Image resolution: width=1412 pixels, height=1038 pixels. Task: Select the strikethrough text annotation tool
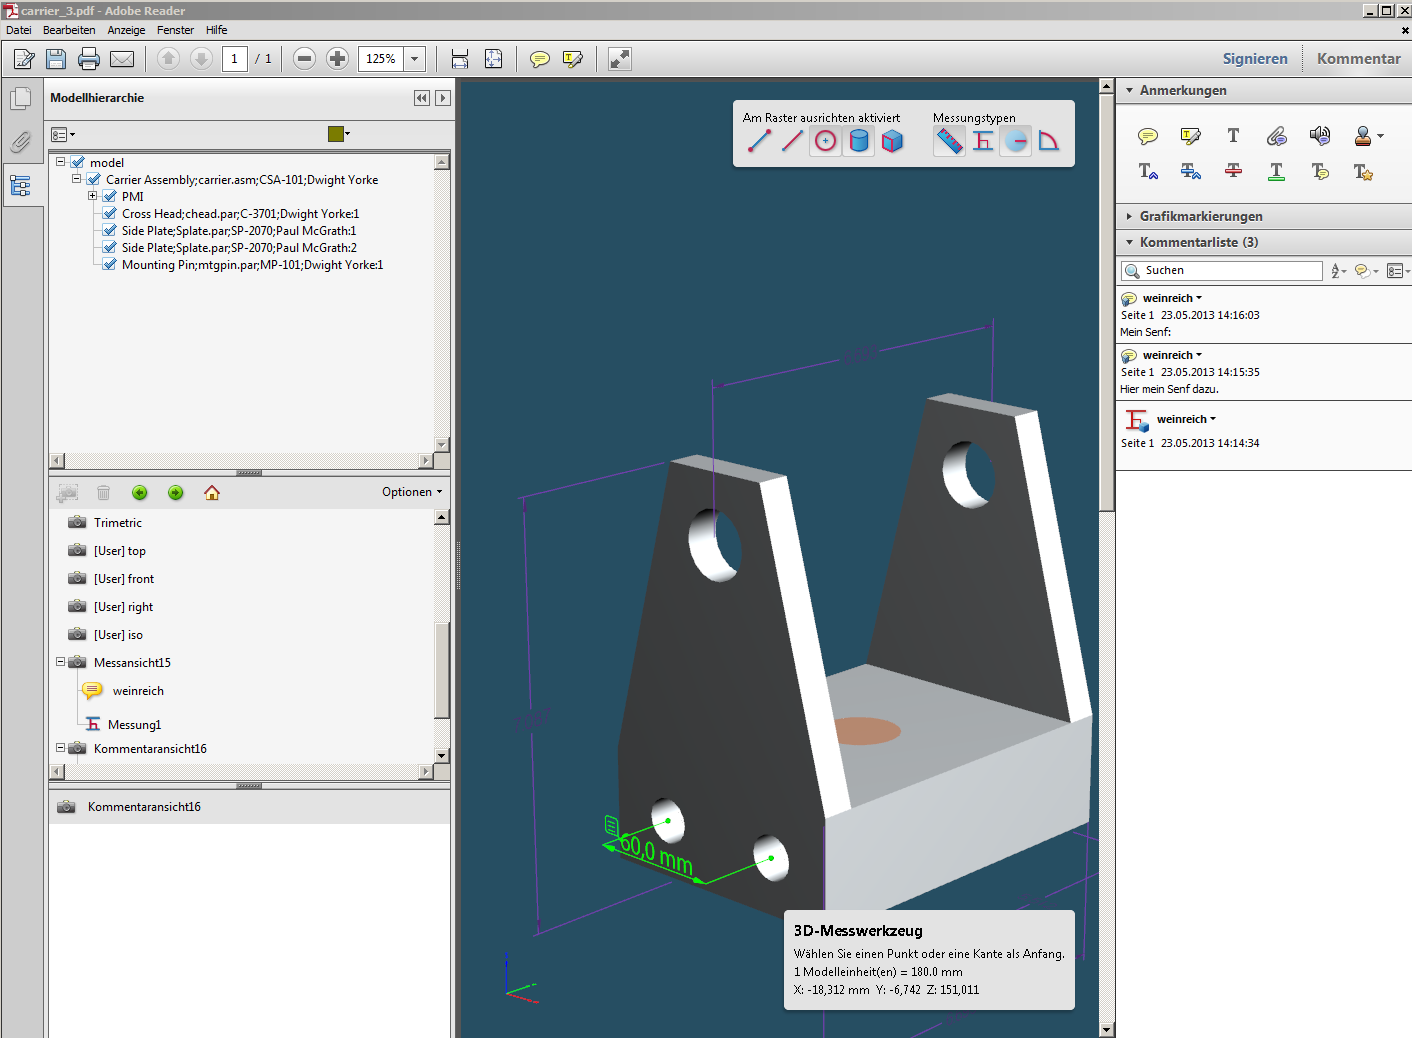pyautogui.click(x=1233, y=171)
